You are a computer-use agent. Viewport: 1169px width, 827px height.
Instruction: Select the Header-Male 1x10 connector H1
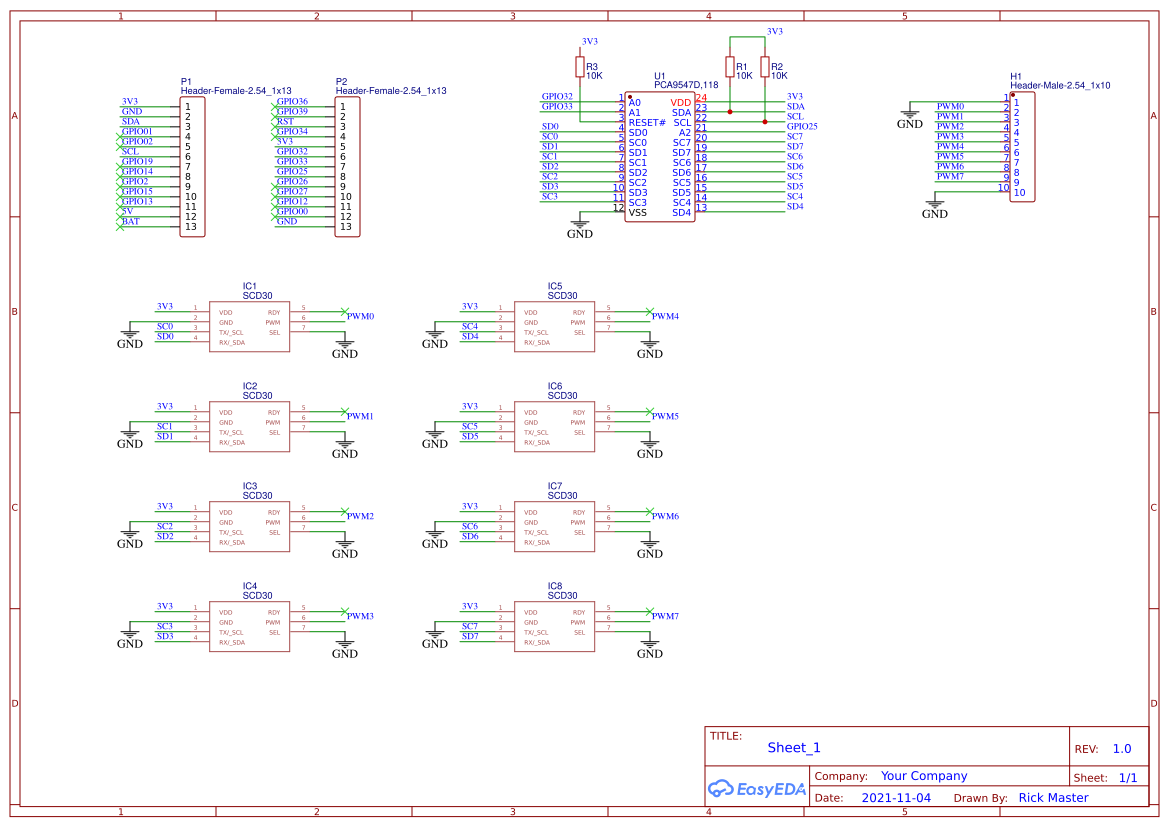point(1022,145)
